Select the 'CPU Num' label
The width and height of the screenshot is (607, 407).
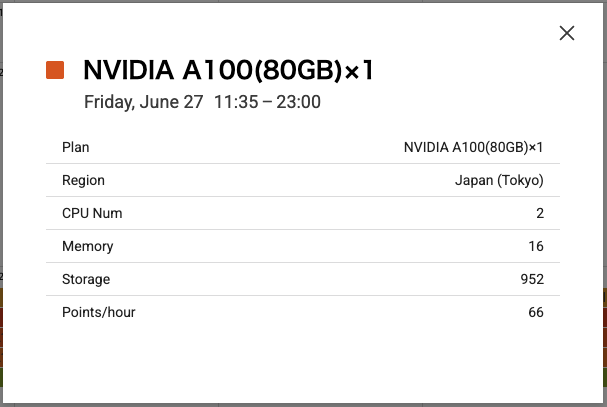(x=92, y=213)
